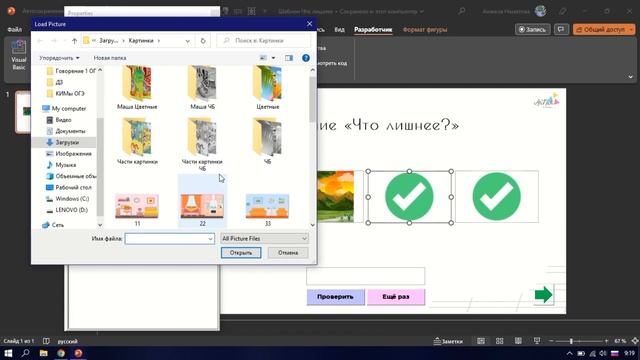Click the Проверить button on slide

(335, 297)
